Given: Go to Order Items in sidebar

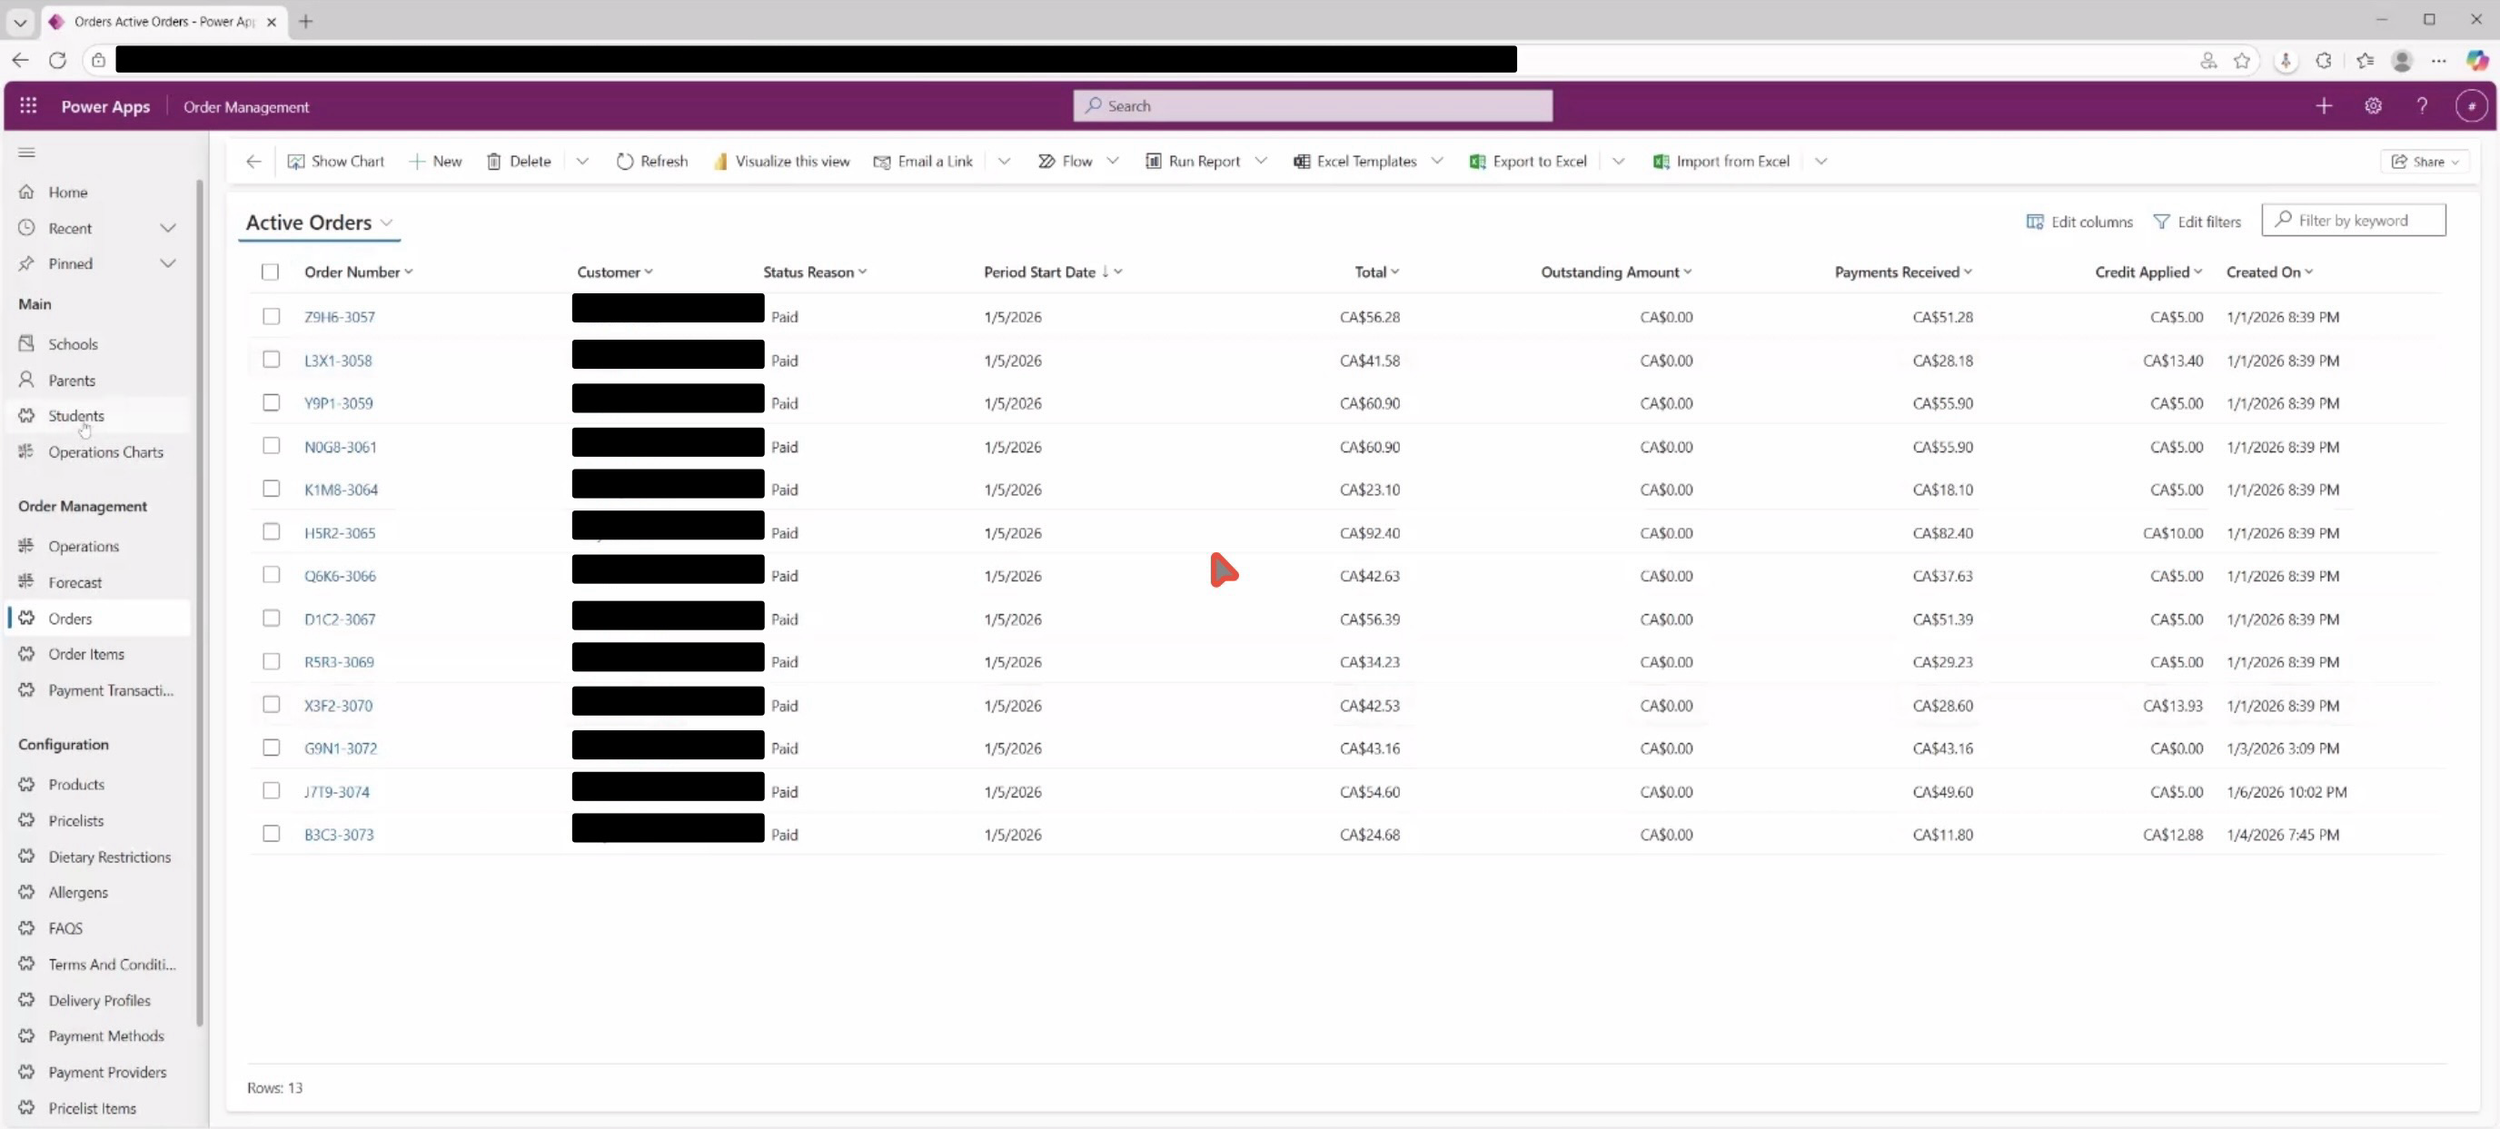Looking at the screenshot, I should tap(86, 654).
